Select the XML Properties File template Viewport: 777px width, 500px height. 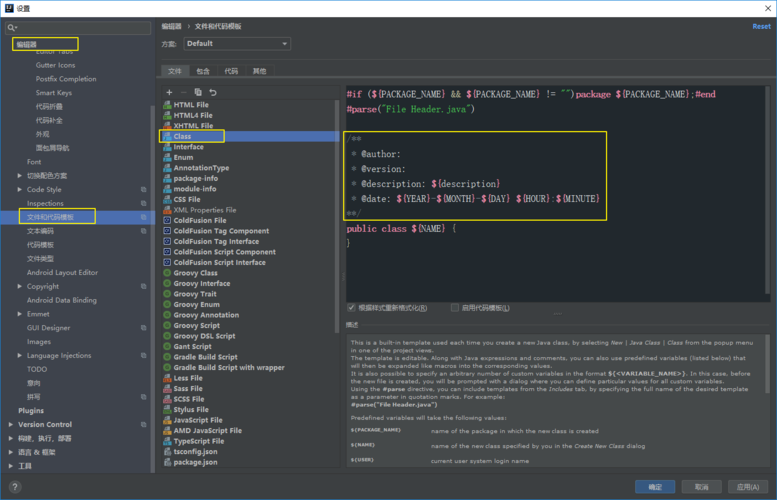point(205,210)
